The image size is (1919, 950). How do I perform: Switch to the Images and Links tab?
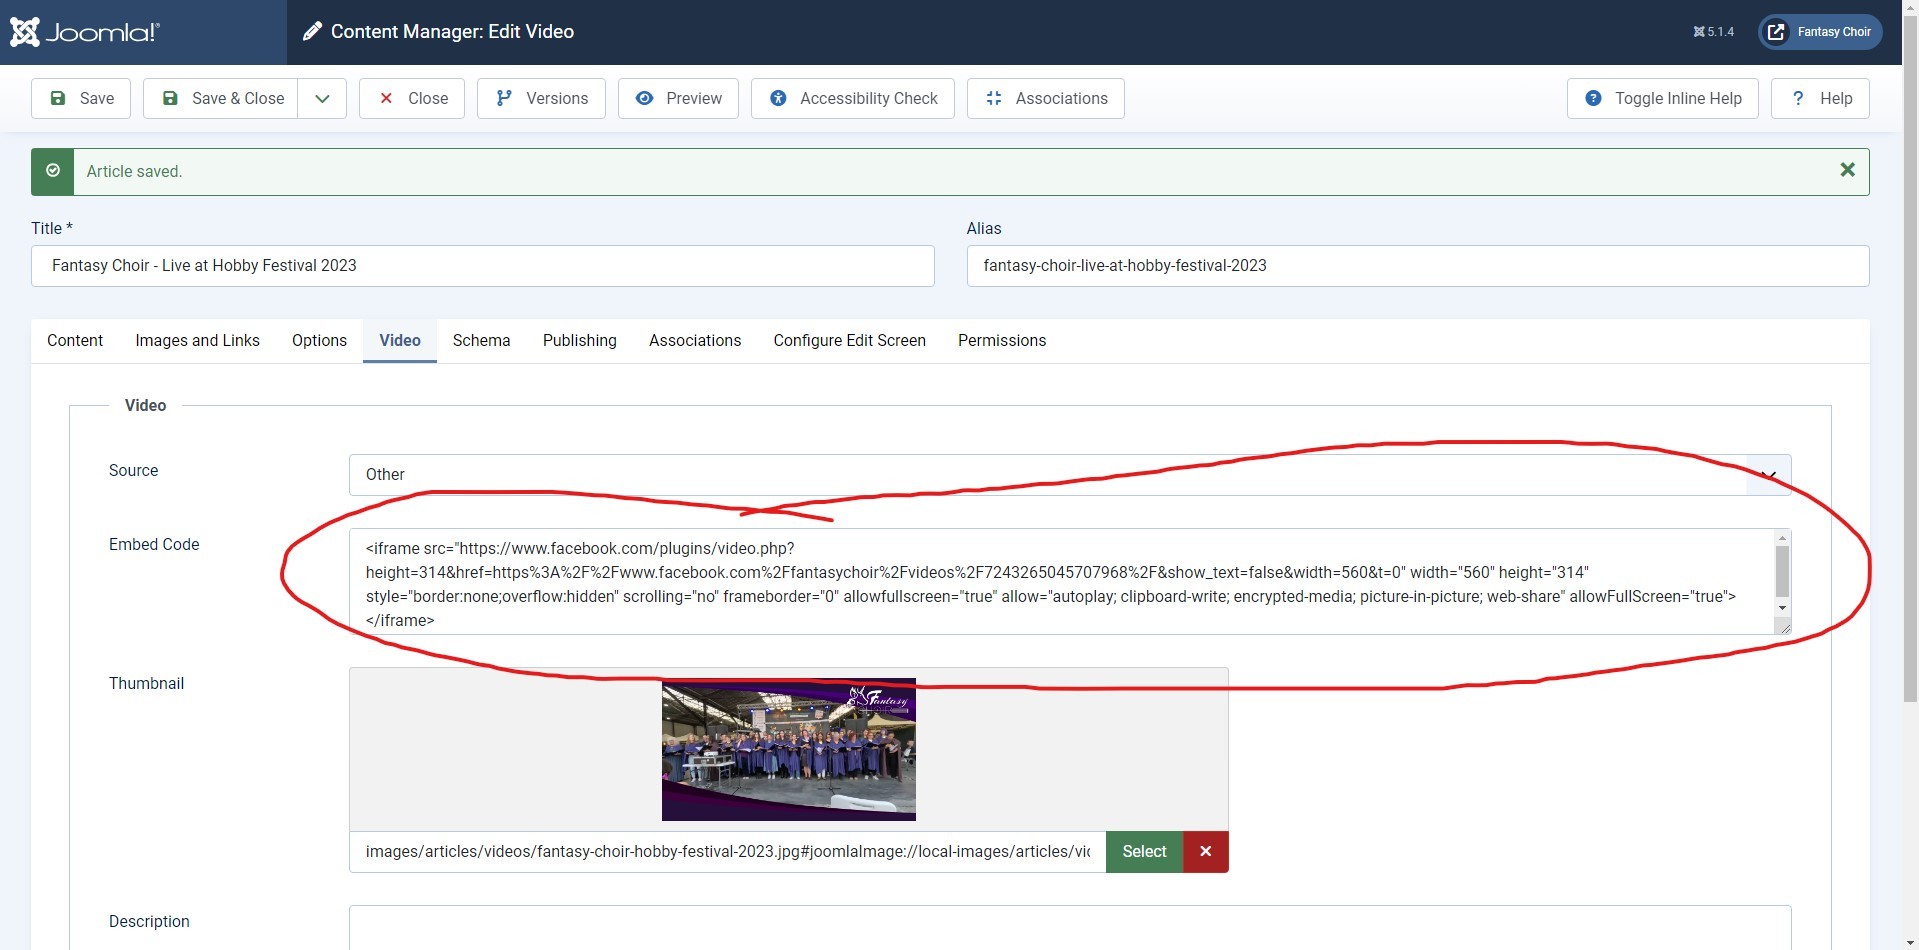click(x=197, y=340)
